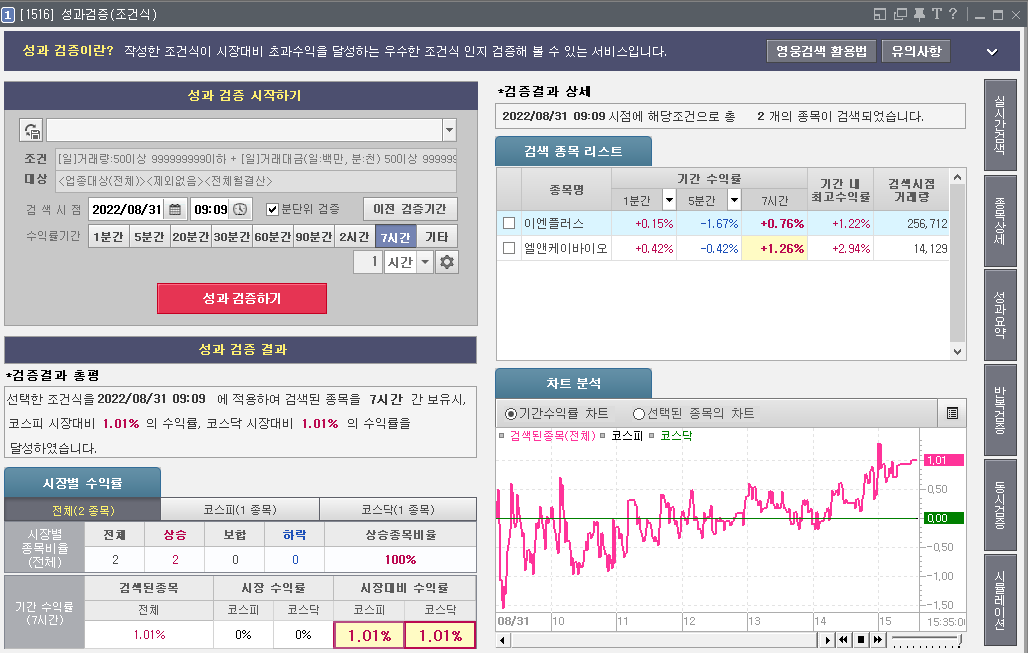Open the 검색 종목 리스트 tab
This screenshot has width=1028, height=653.
point(574,151)
